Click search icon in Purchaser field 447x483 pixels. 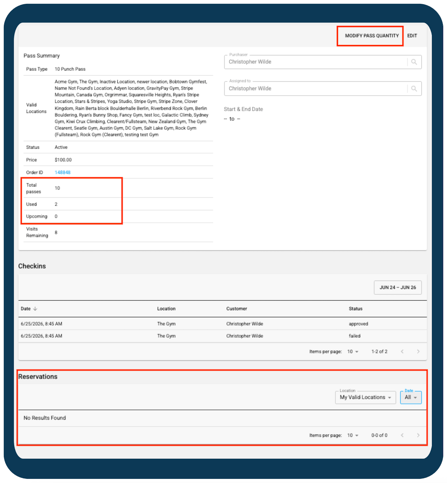pyautogui.click(x=414, y=62)
